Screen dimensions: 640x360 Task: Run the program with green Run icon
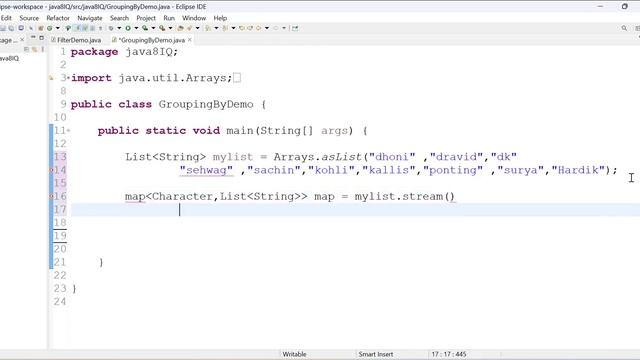pyautogui.click(x=128, y=28)
